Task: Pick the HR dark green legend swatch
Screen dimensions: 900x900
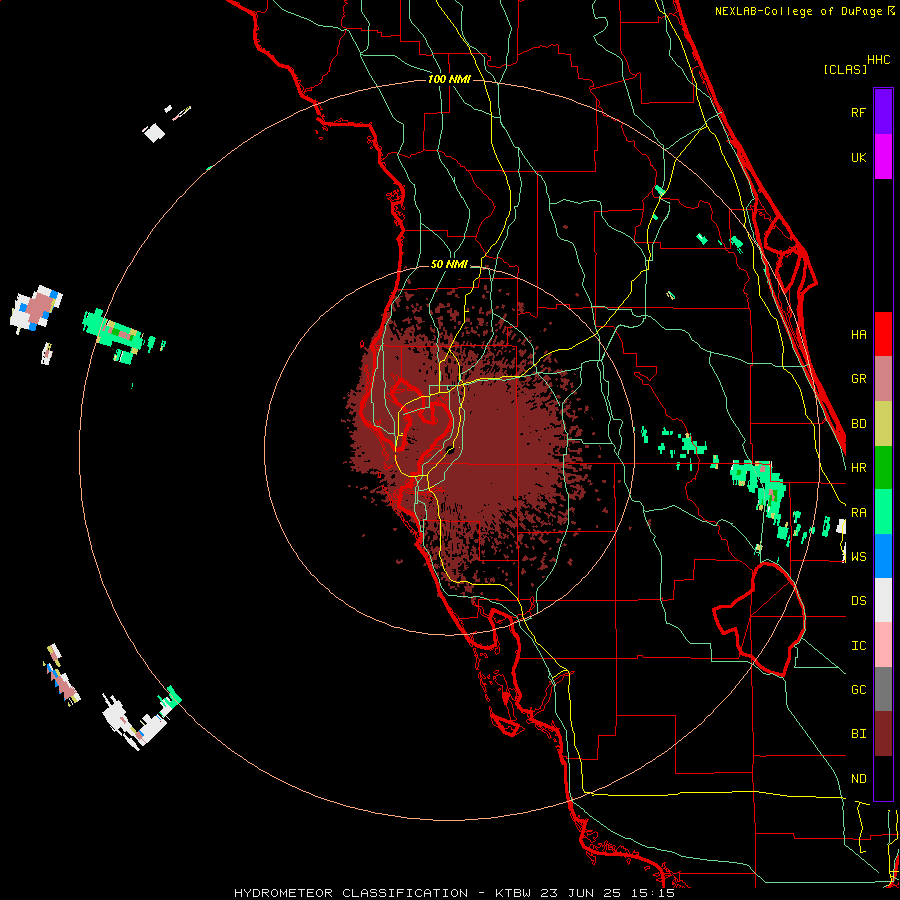Action: pos(883,468)
